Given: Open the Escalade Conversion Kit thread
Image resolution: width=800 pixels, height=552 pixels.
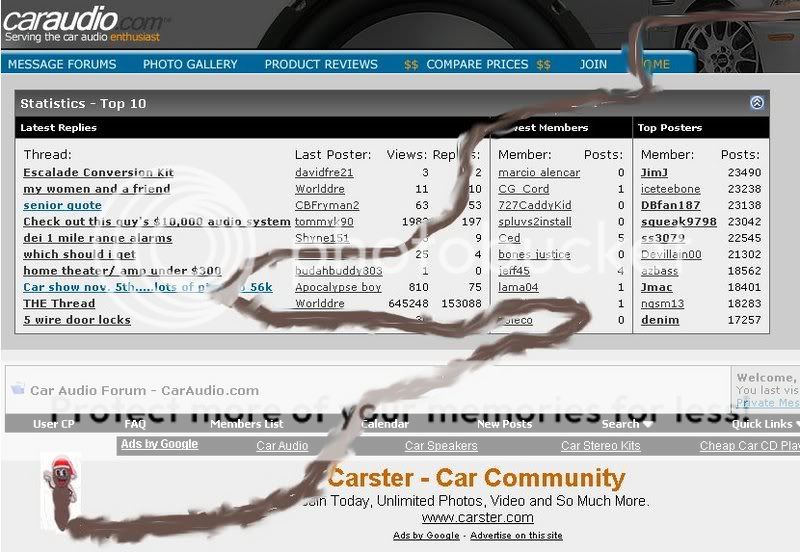Looking at the screenshot, I should coord(98,172).
